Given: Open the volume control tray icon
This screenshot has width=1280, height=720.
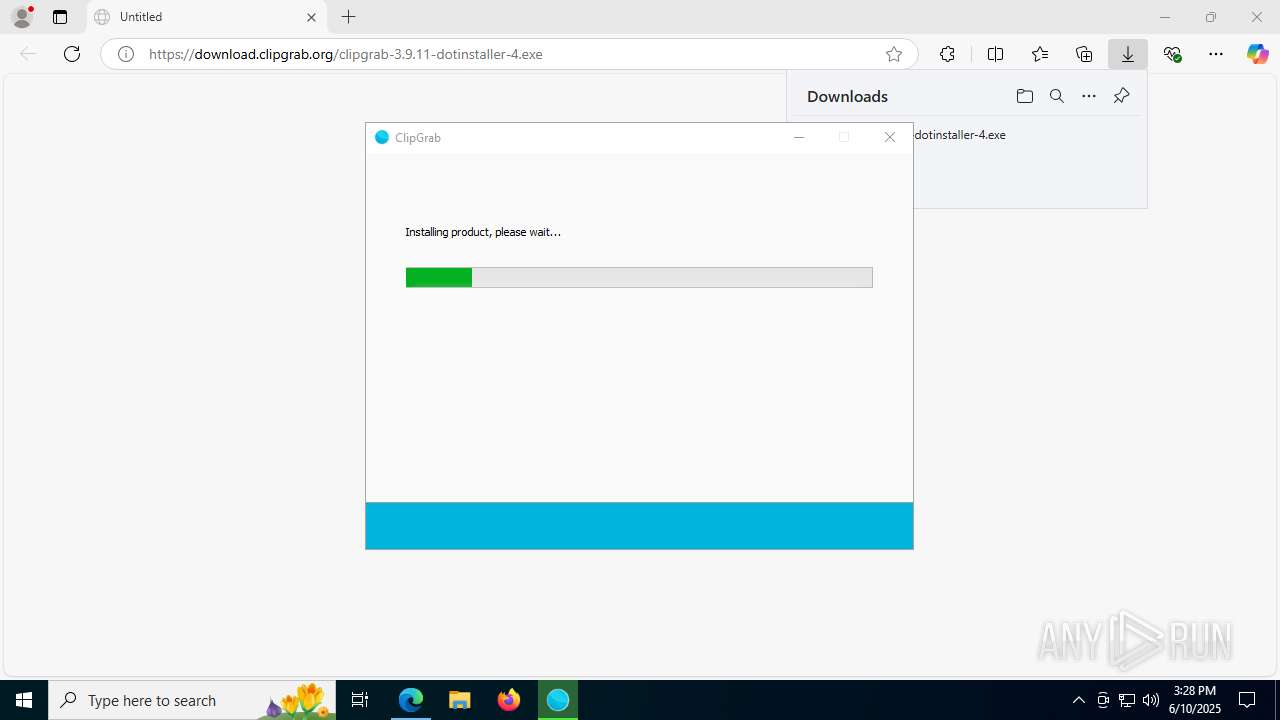Looking at the screenshot, I should 1151,700.
